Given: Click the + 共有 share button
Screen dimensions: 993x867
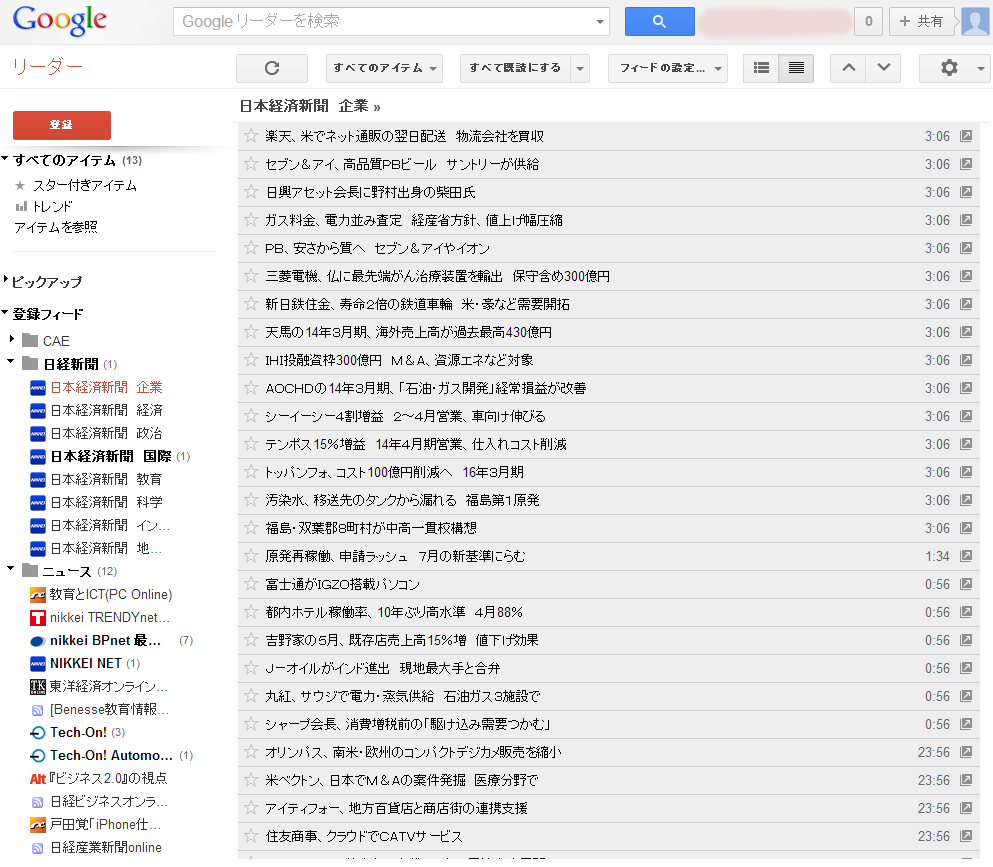Looking at the screenshot, I should point(921,22).
